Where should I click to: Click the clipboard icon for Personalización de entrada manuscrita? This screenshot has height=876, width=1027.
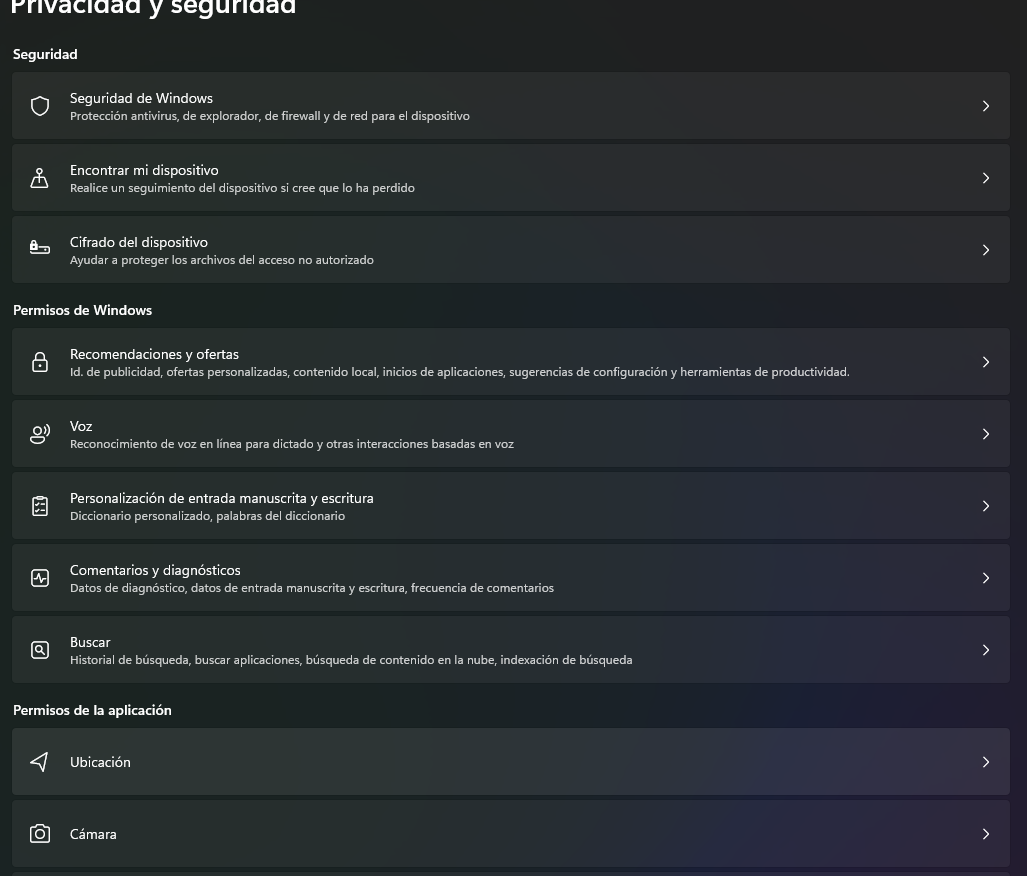click(40, 506)
